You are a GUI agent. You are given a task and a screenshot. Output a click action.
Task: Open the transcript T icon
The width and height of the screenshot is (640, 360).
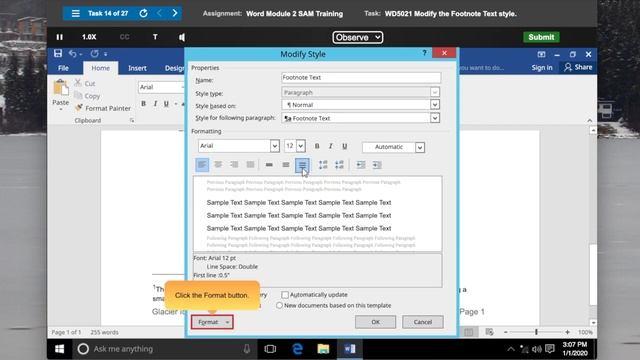point(155,37)
